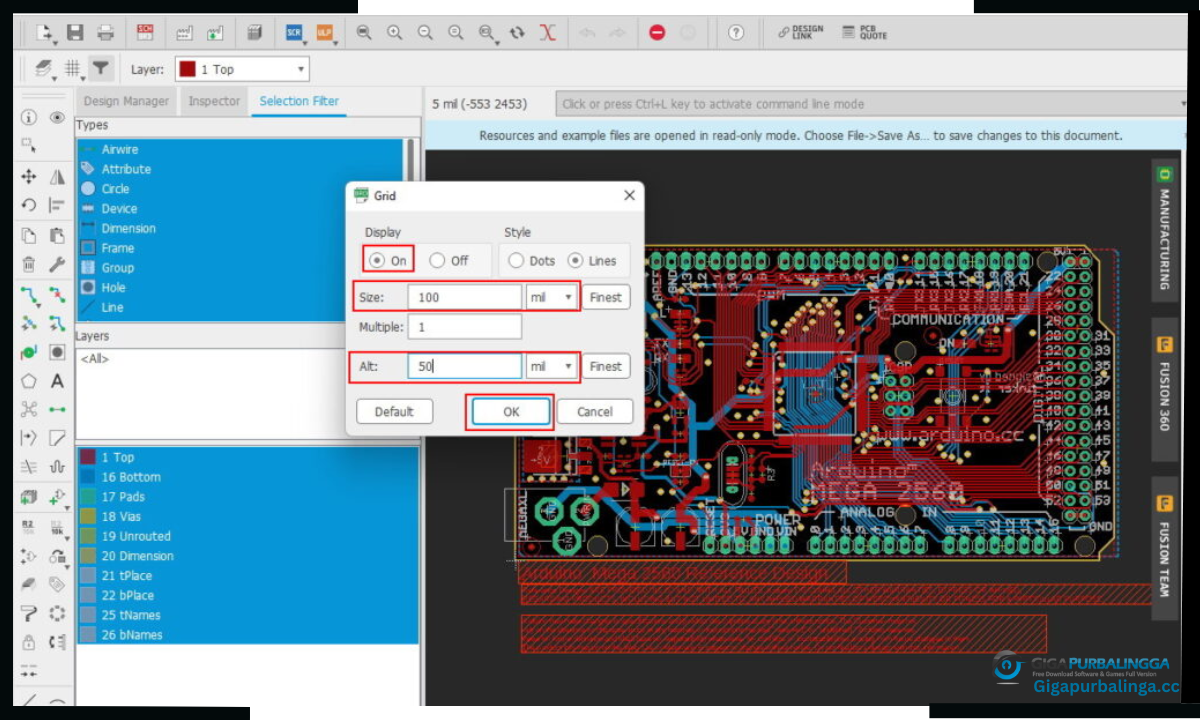This screenshot has height=720, width=1200.
Task: Select the Polygon tool in the left palette
Action: coord(29,381)
